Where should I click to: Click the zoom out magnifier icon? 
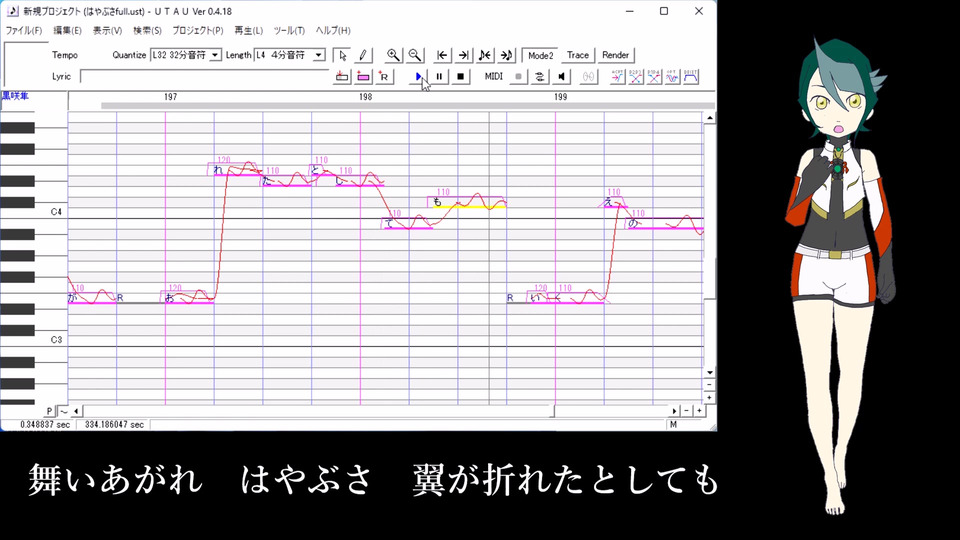[x=414, y=55]
